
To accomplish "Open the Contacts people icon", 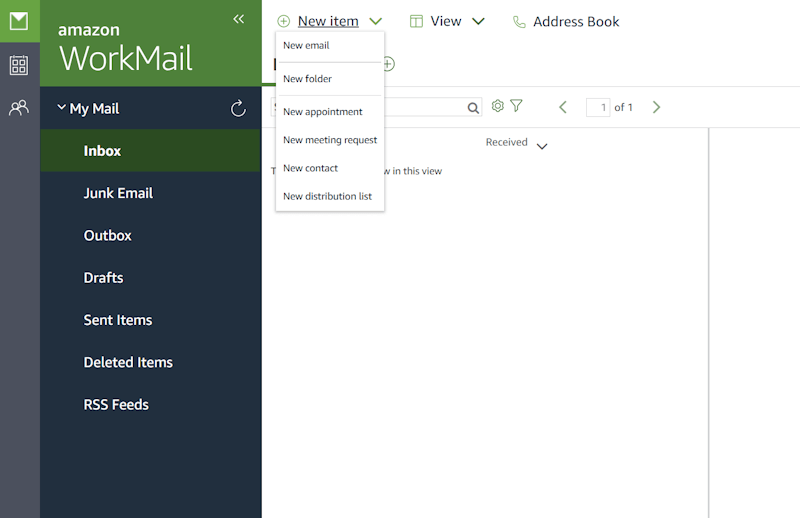I will click(19, 108).
